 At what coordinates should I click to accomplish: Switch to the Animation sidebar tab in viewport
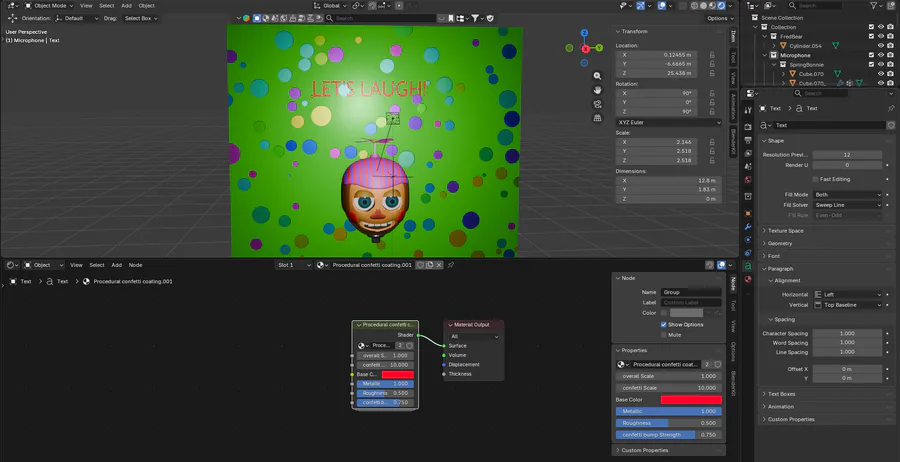tap(734, 107)
